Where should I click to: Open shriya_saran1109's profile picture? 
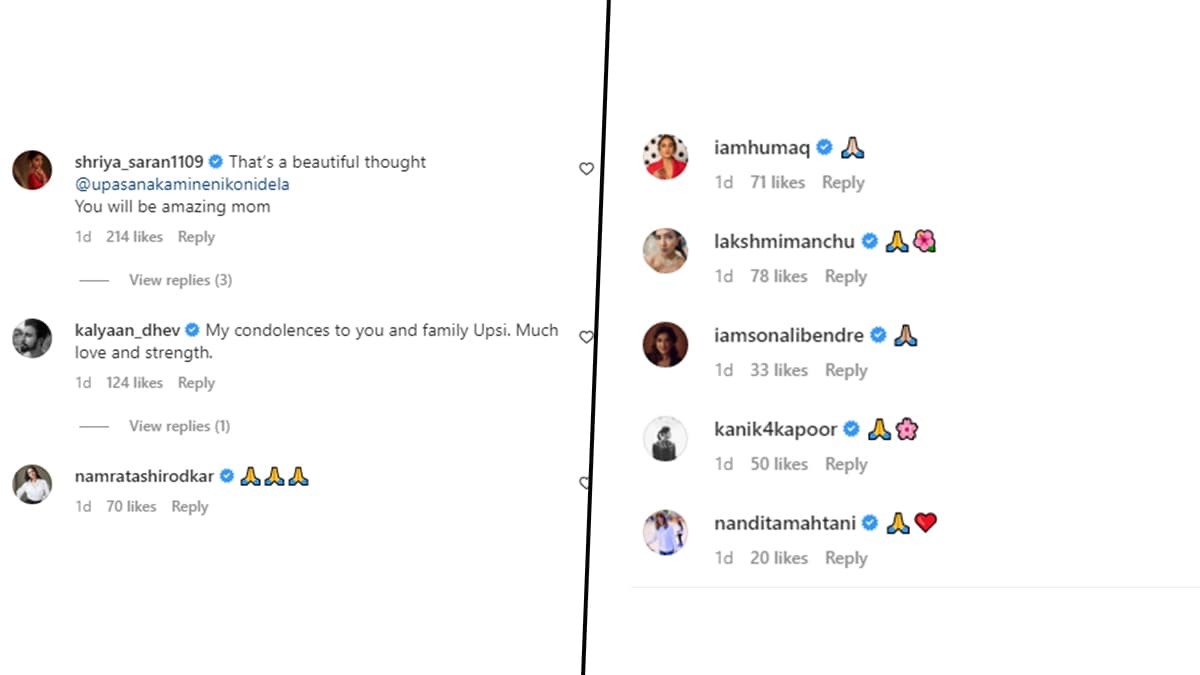click(x=32, y=169)
